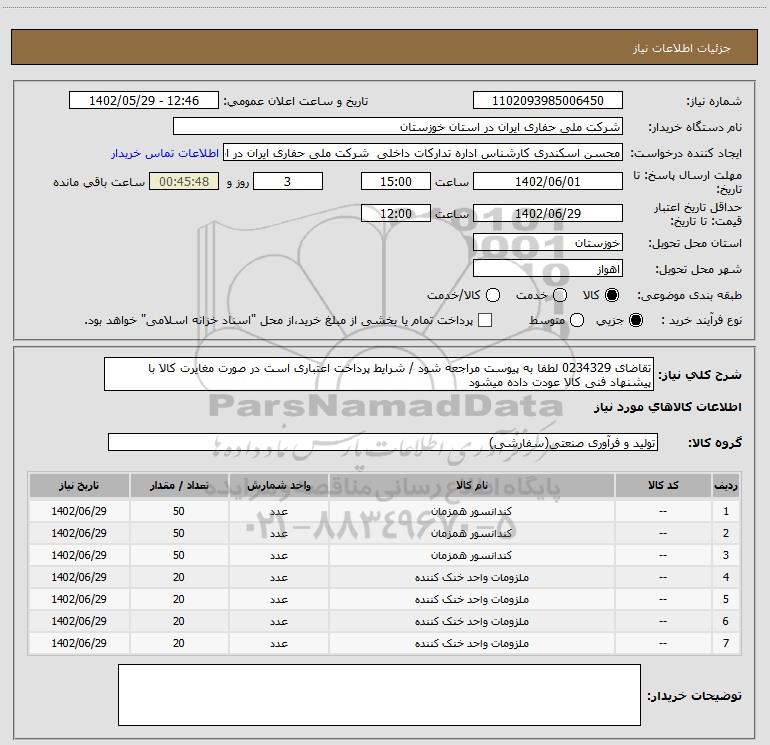Click the delivery city field اهواز
Screen dimensions: 770x745
click(x=547, y=269)
